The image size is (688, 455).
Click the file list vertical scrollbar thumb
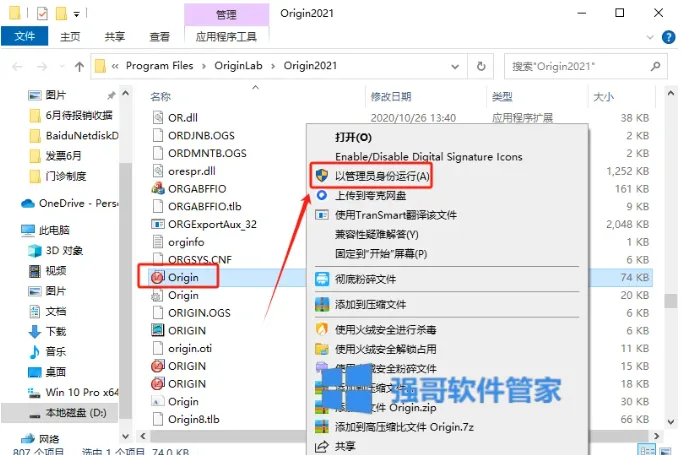pos(670,301)
